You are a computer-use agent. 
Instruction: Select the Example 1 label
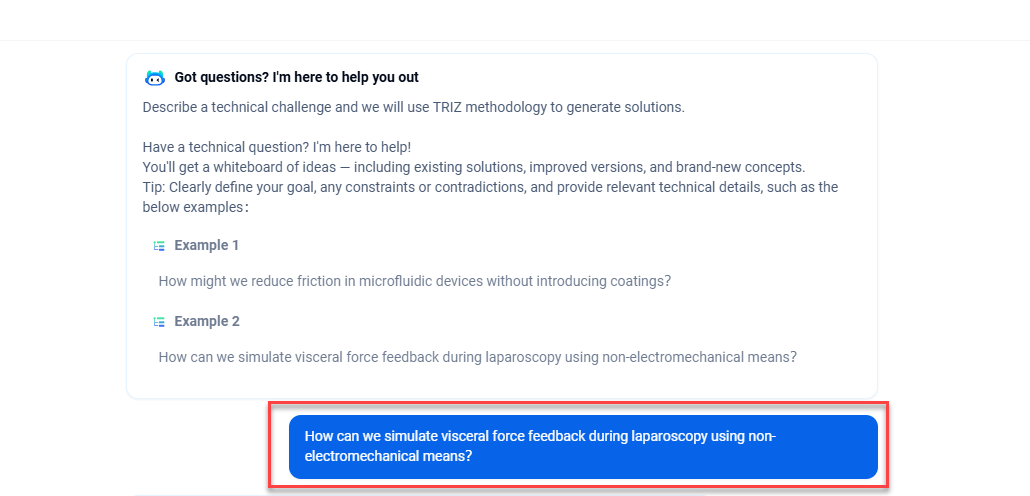pyautogui.click(x=207, y=245)
